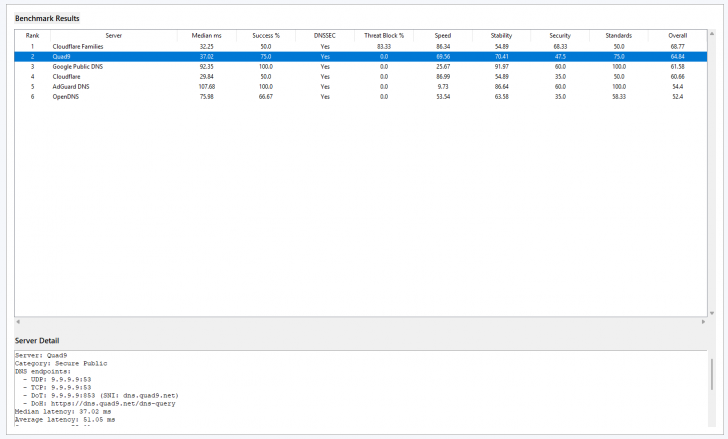Image resolution: width=728 pixels, height=439 pixels.
Task: Click threat block value 83.33
Action: pos(384,47)
